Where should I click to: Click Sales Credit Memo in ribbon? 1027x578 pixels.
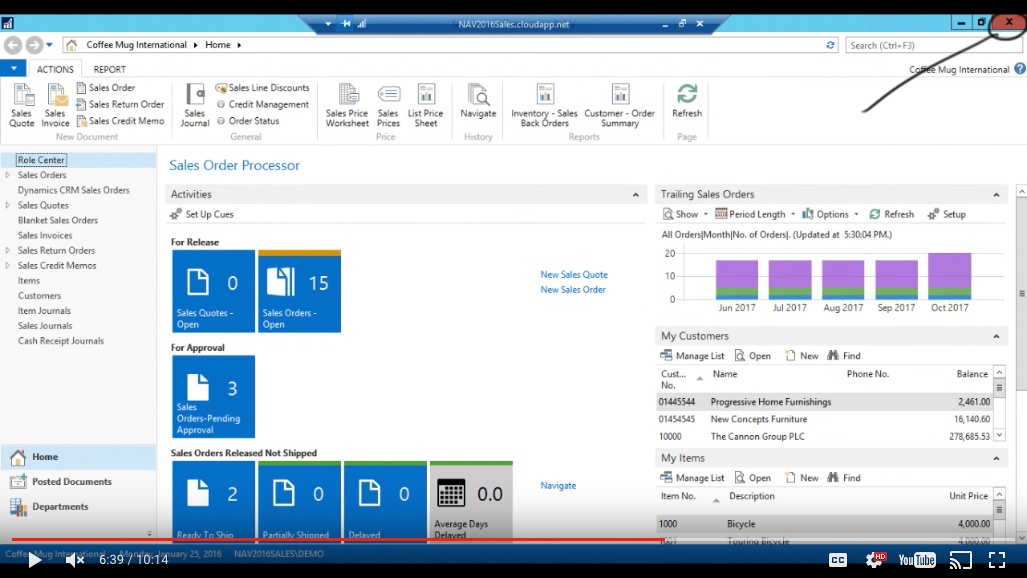click(120, 121)
